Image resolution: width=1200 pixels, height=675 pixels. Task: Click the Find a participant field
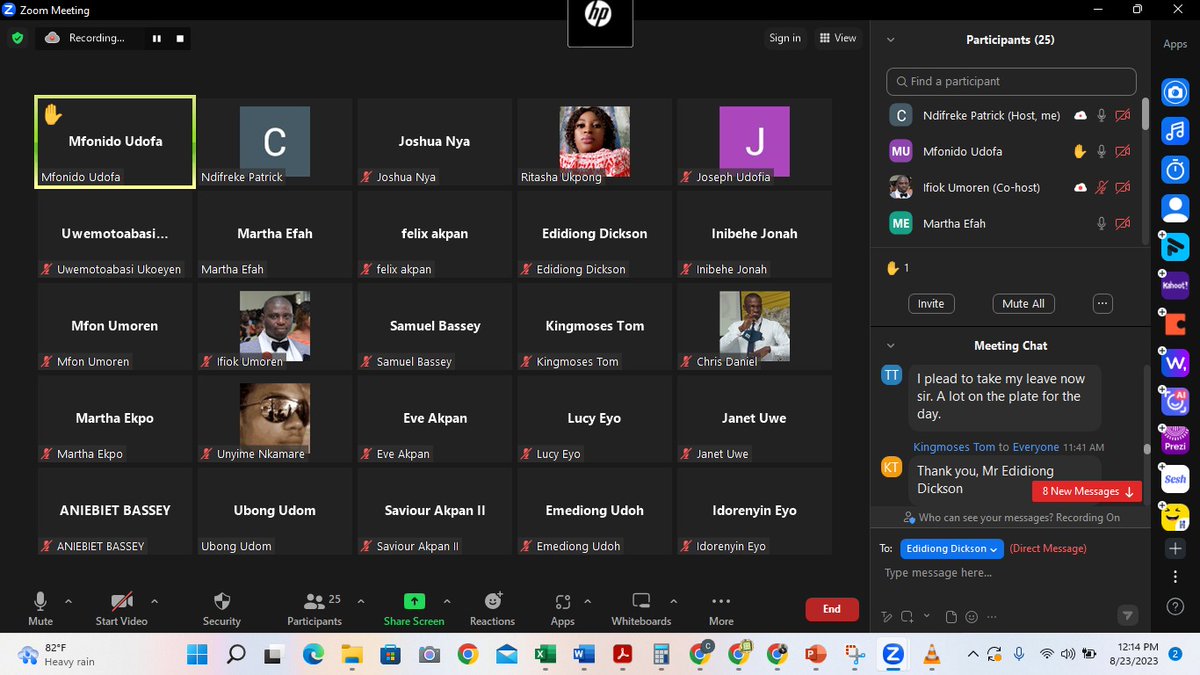[x=1011, y=81]
